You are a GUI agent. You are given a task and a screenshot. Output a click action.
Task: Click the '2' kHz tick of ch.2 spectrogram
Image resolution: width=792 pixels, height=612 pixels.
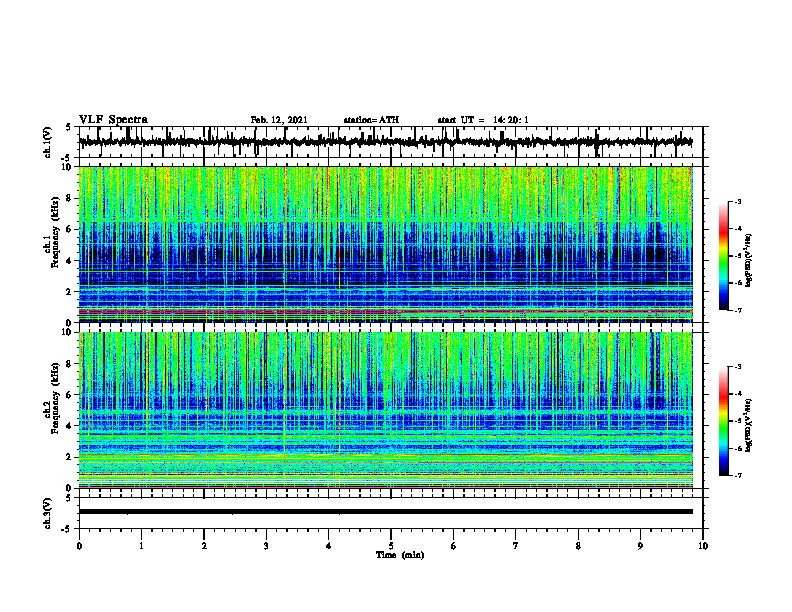pos(69,457)
